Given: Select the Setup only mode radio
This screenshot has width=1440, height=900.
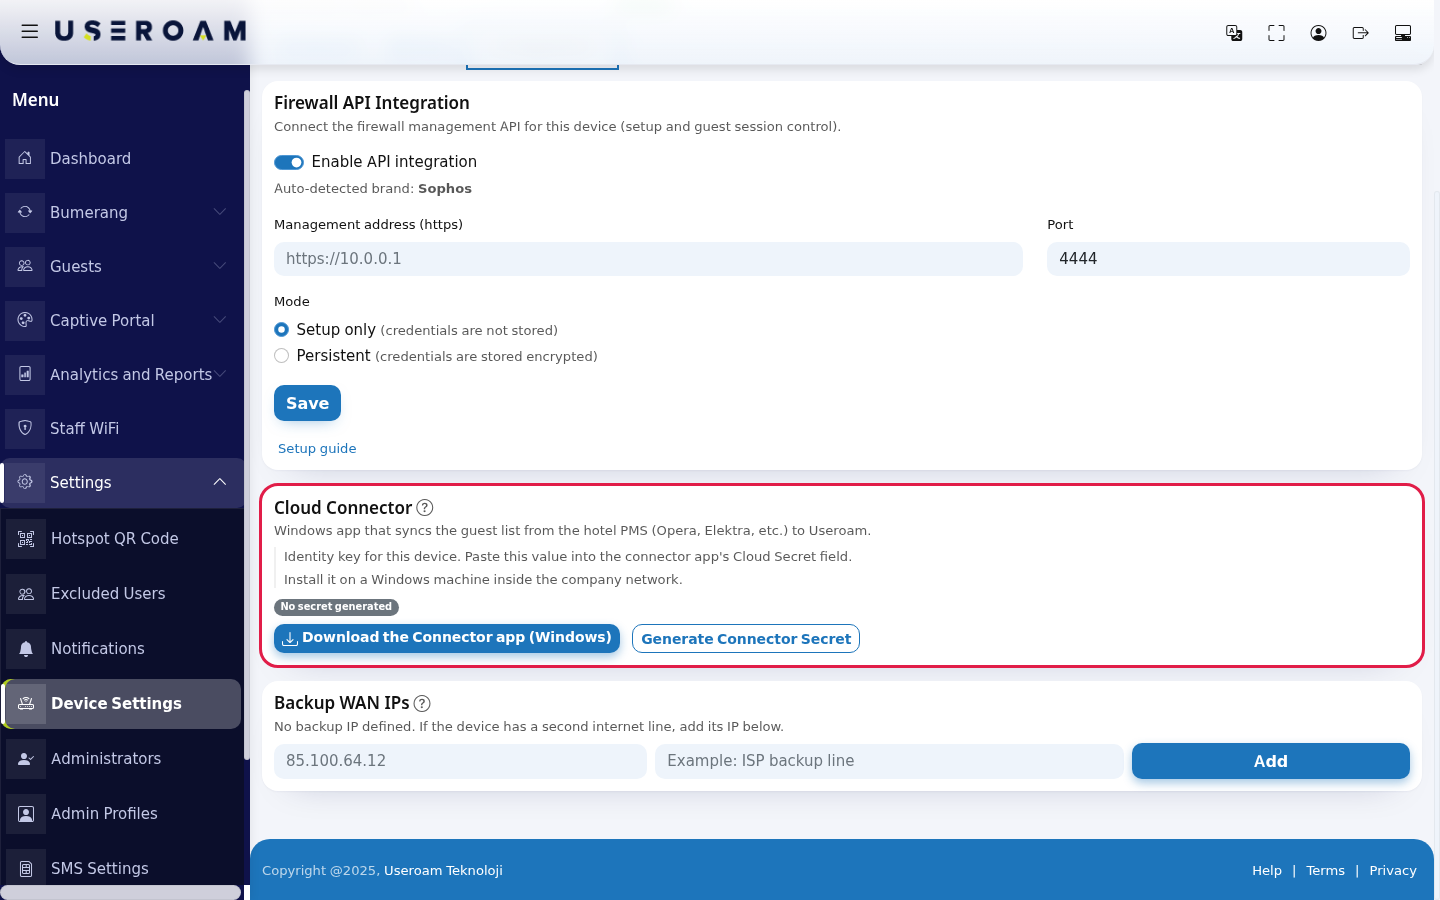Looking at the screenshot, I should 281,329.
